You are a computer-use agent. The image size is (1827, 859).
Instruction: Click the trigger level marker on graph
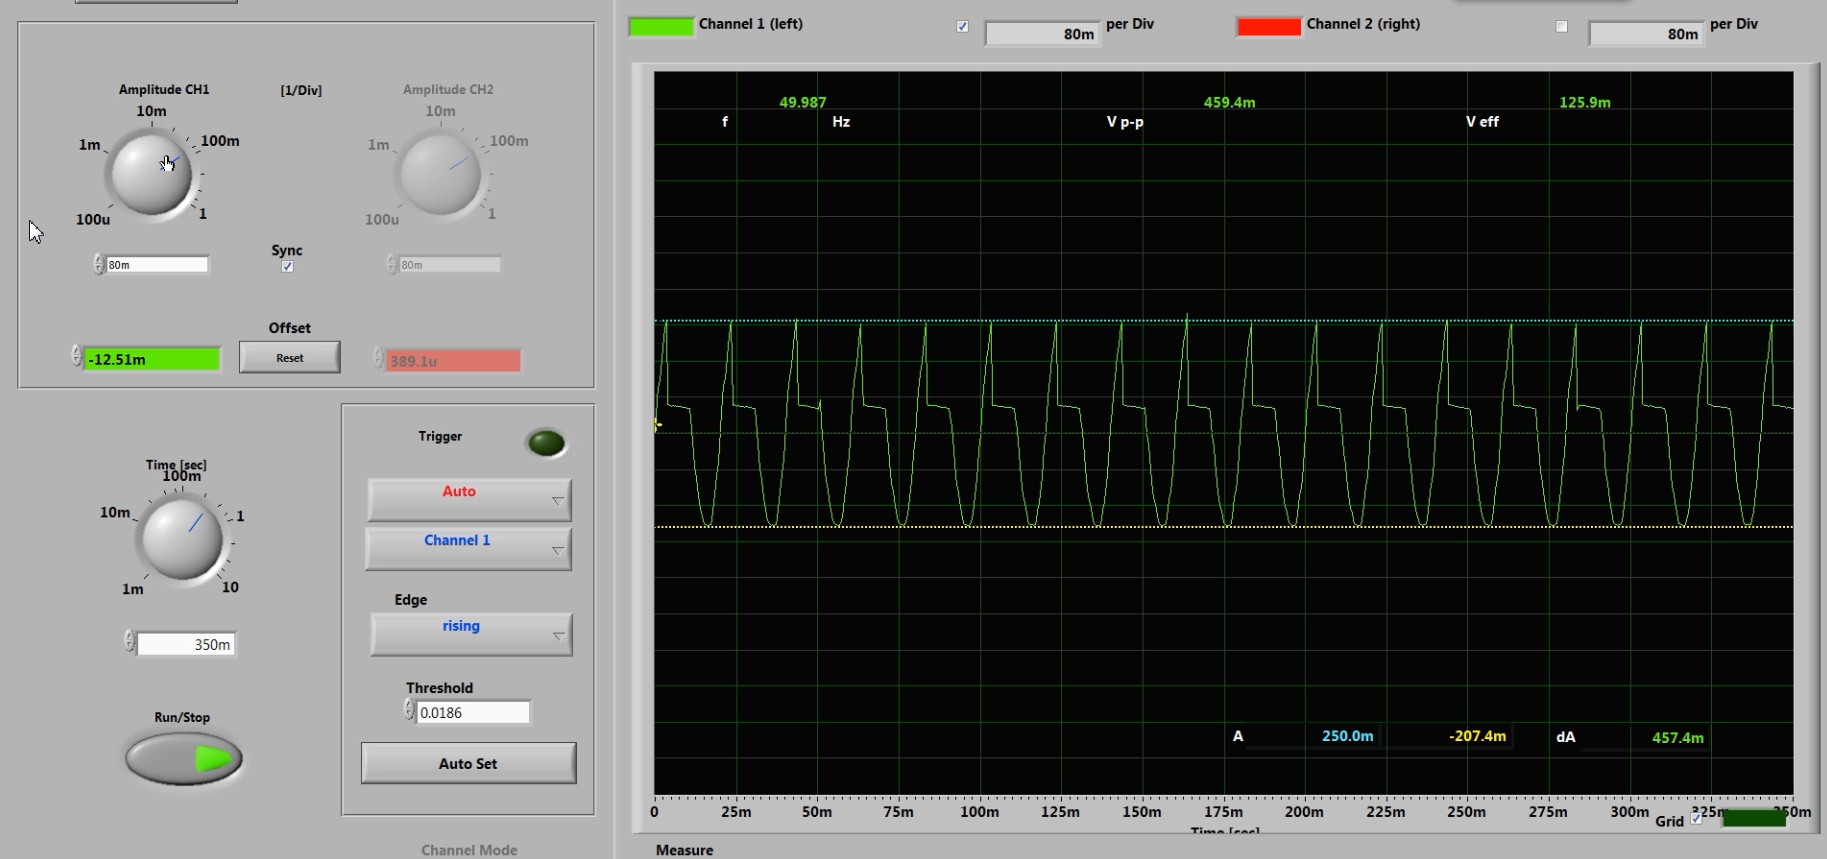657,425
